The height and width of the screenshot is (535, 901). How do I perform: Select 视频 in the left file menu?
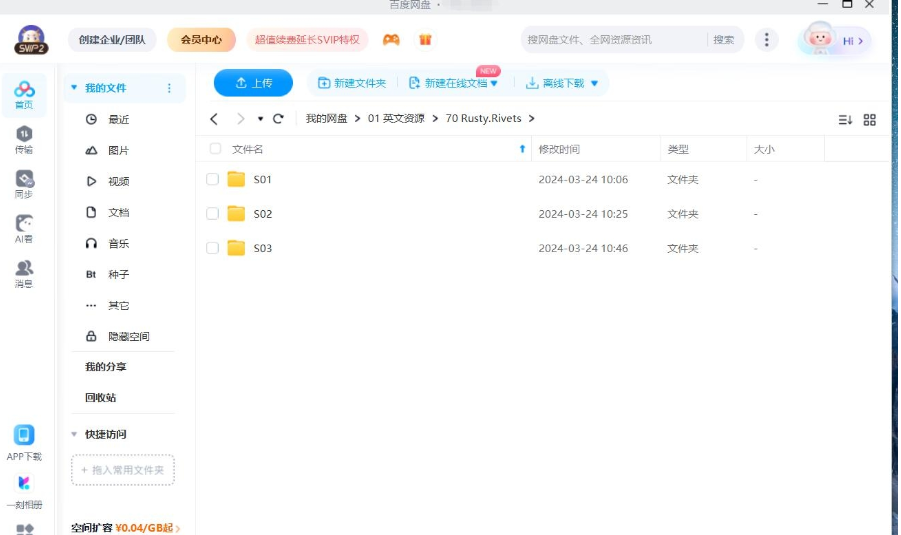118,182
